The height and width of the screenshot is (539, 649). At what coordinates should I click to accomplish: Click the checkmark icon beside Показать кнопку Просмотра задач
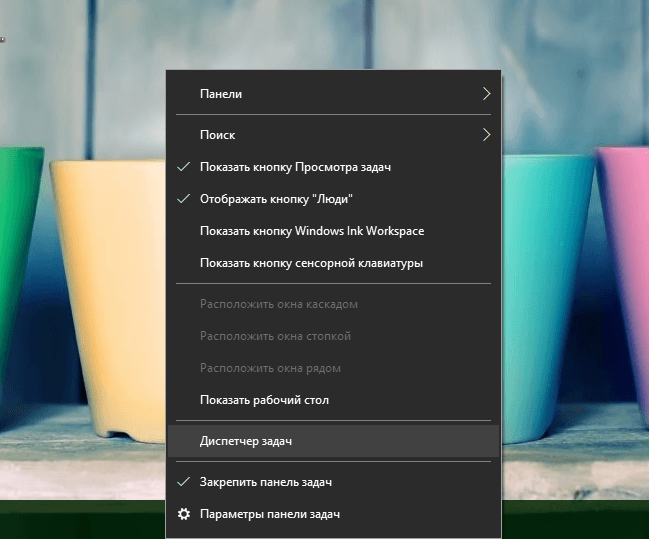click(183, 167)
